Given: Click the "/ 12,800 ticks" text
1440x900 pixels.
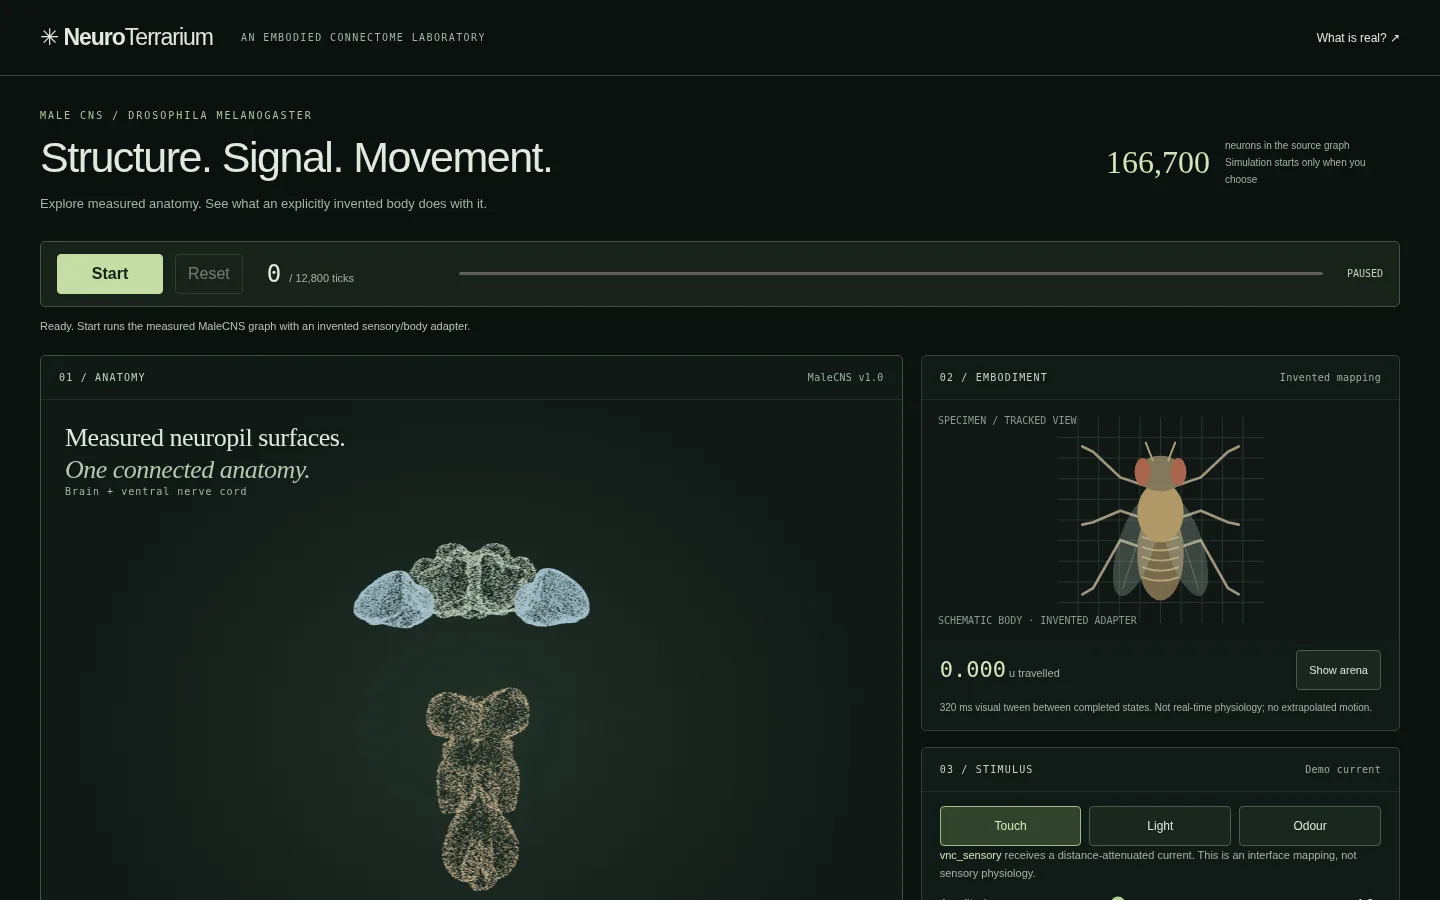Looking at the screenshot, I should coord(321,278).
